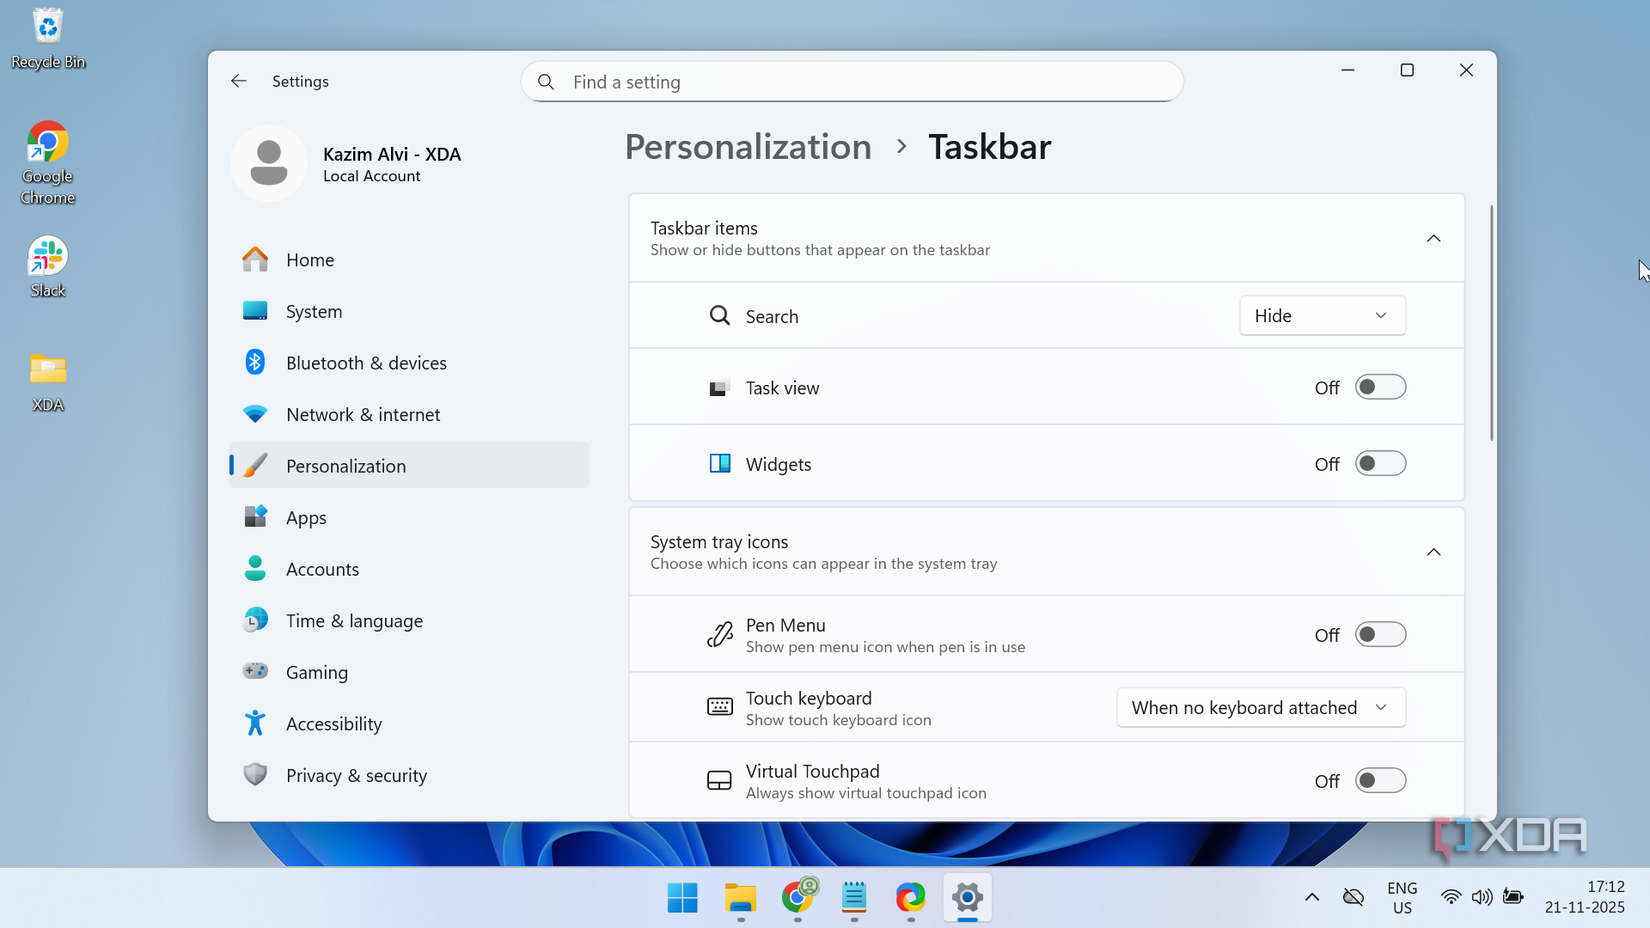The width and height of the screenshot is (1650, 928).
Task: Toggle Widgets switch on
Action: click(1380, 464)
